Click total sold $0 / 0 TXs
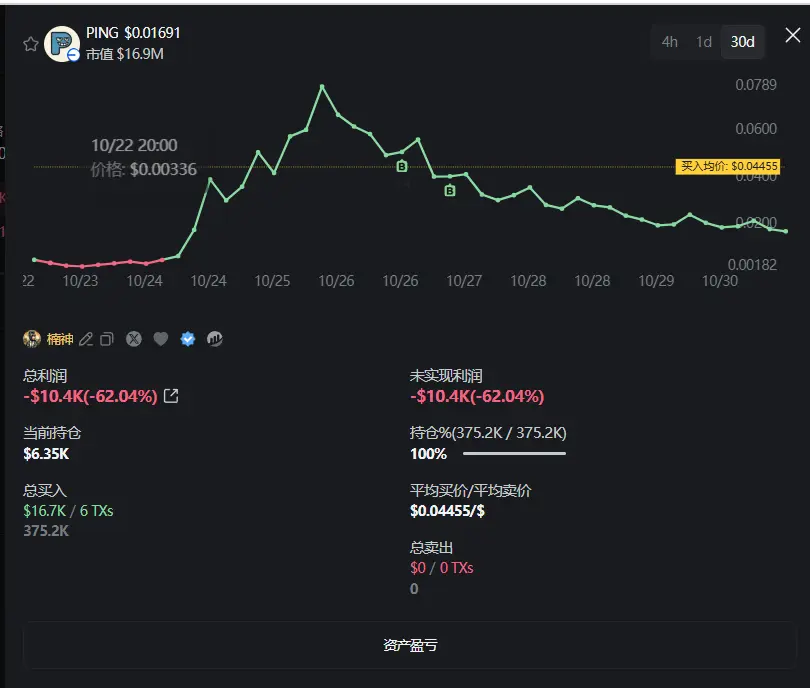 pyautogui.click(x=442, y=568)
